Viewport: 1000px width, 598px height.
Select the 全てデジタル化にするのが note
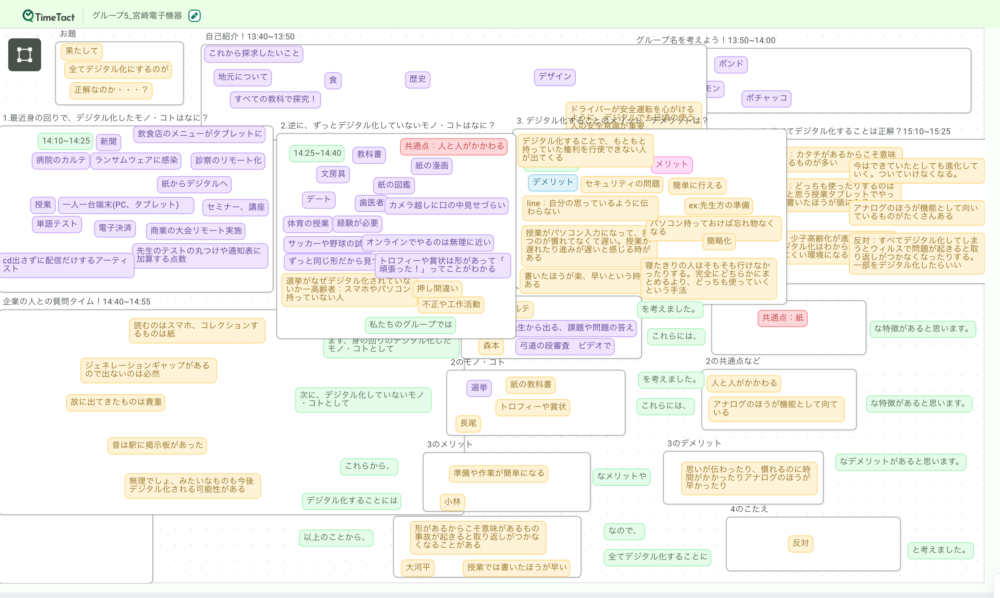tap(119, 69)
